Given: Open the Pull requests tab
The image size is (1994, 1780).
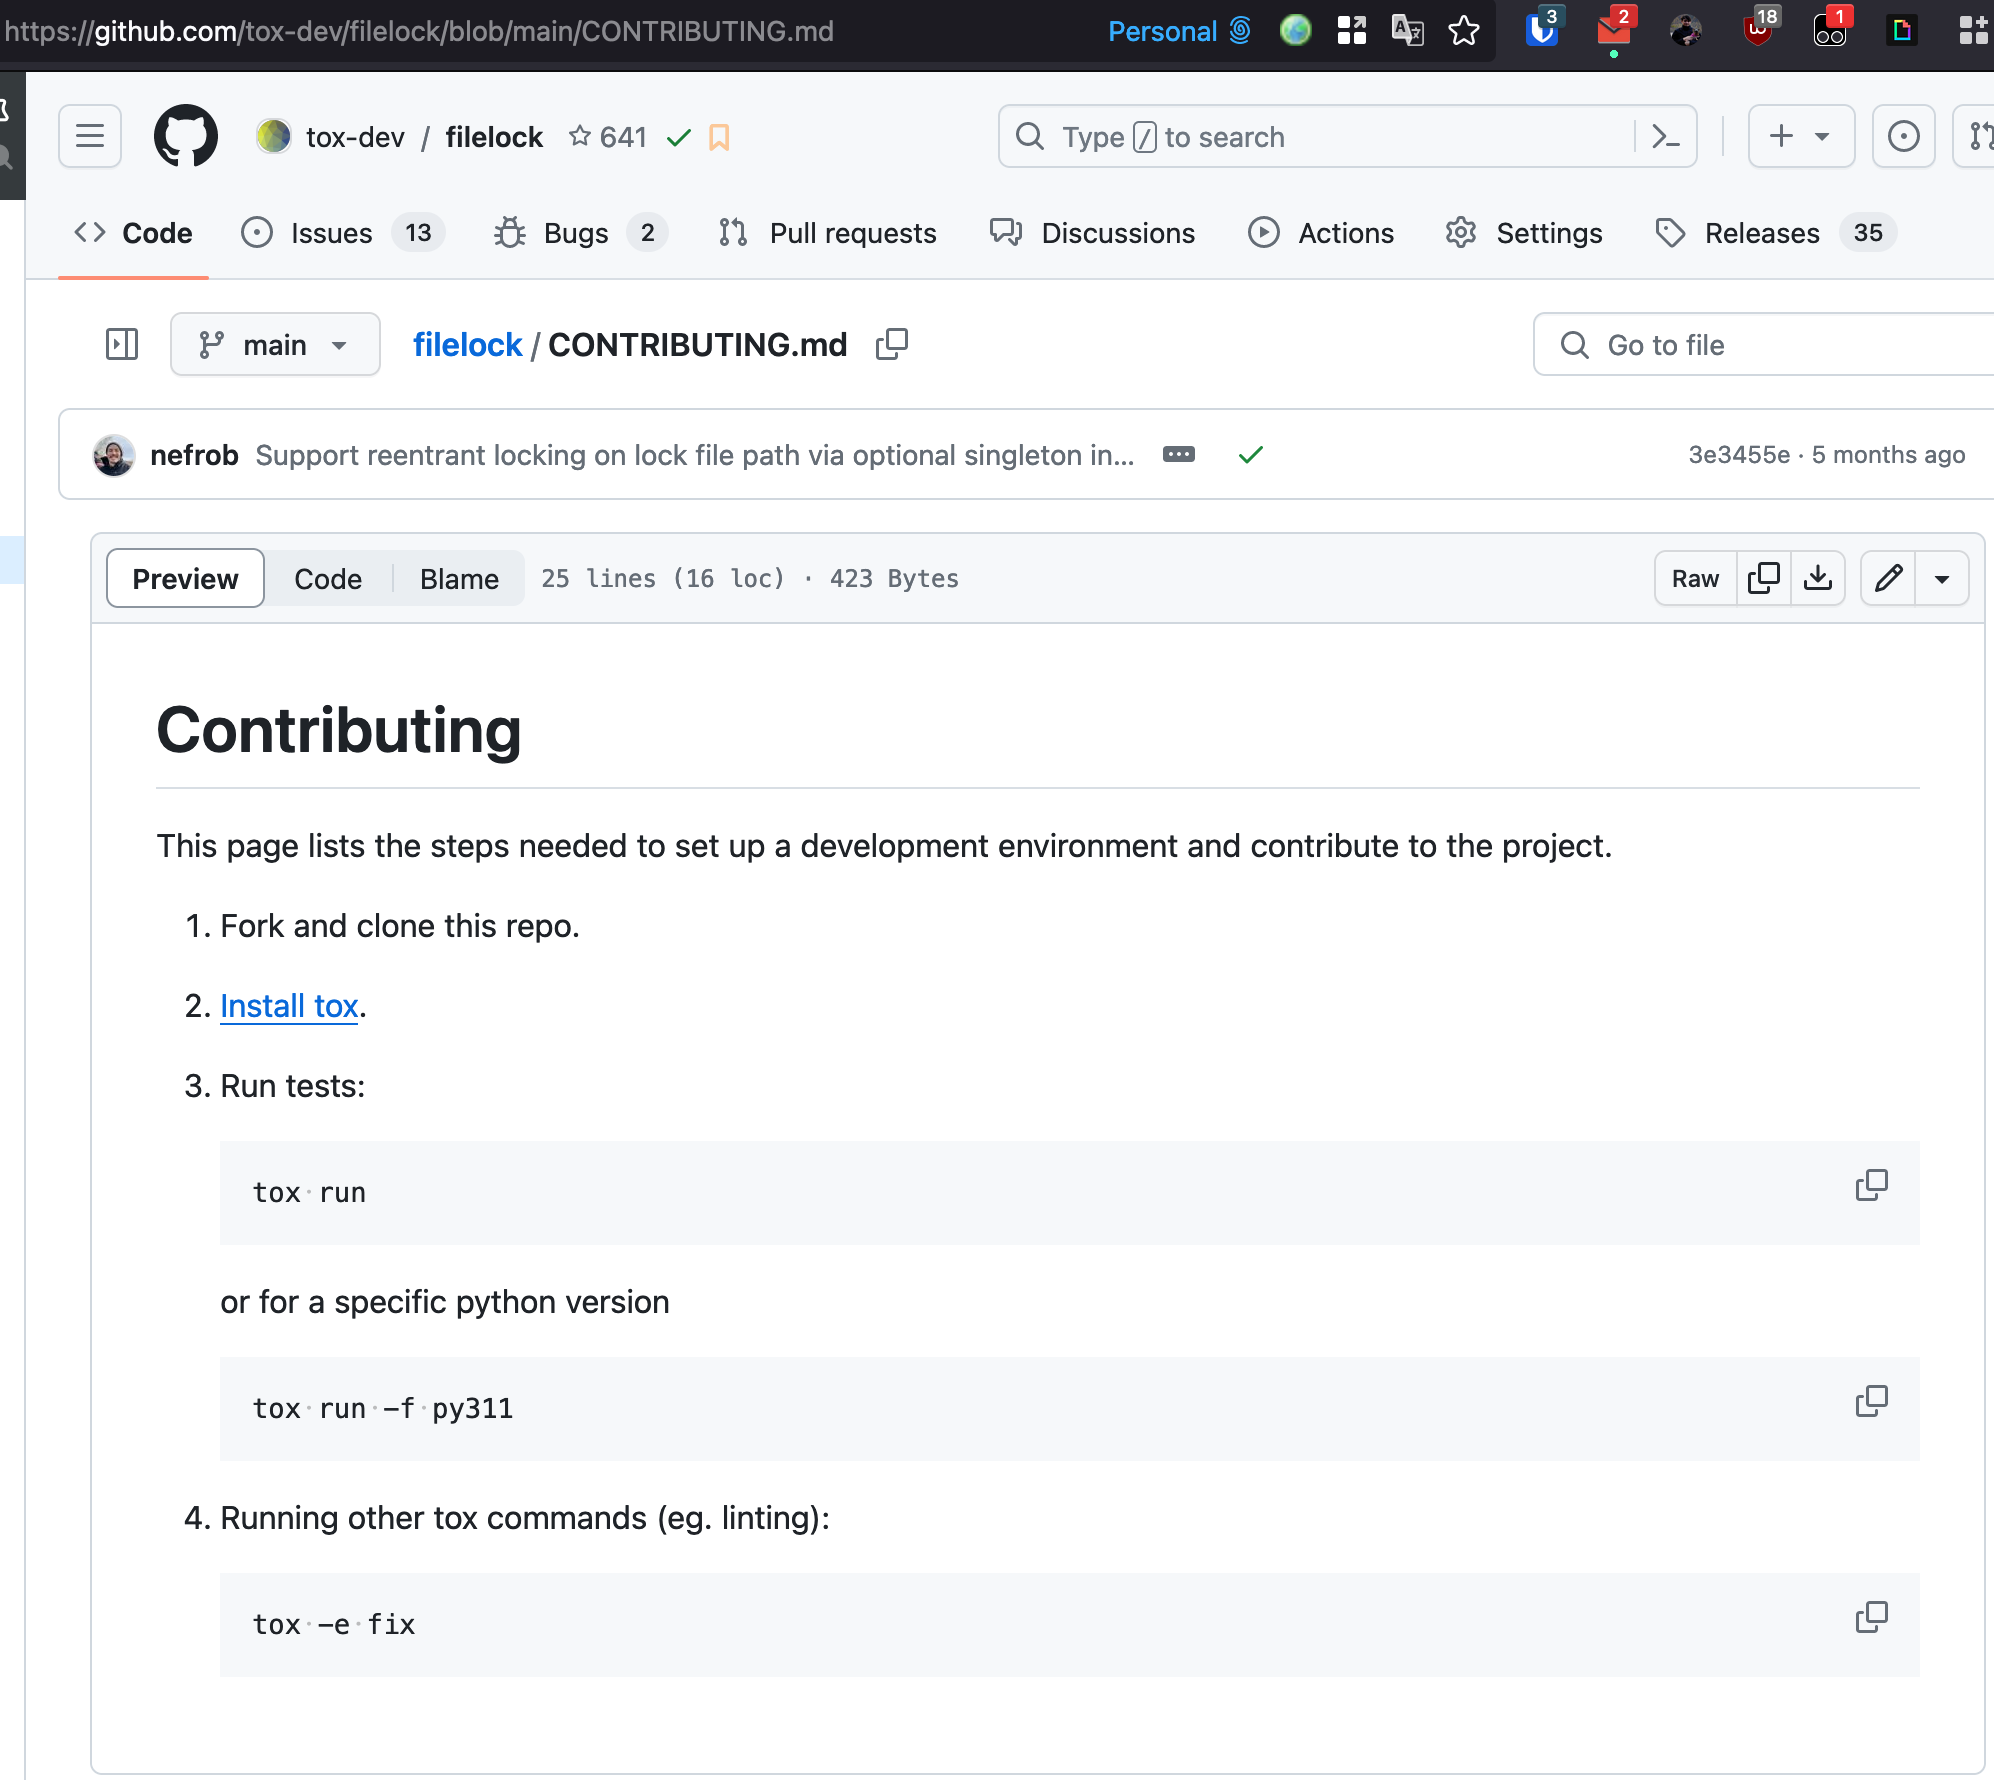Looking at the screenshot, I should click(x=828, y=233).
